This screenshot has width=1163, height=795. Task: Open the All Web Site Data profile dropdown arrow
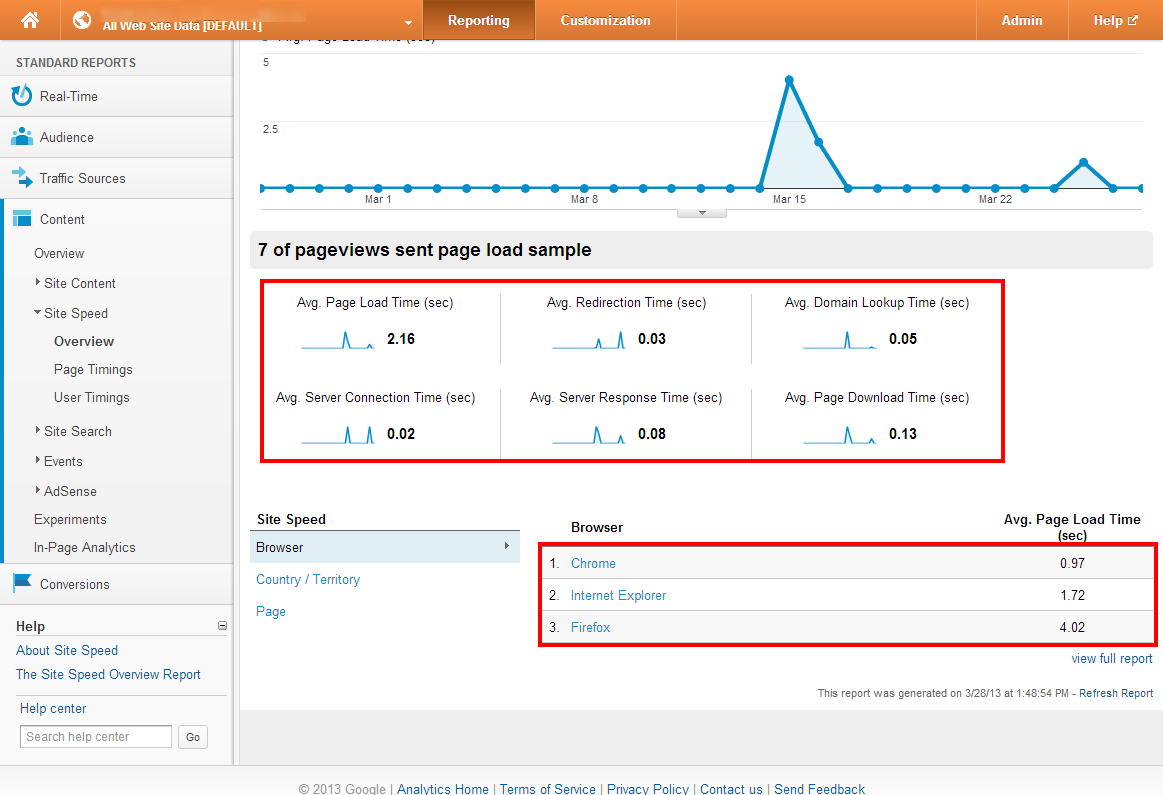tap(408, 23)
